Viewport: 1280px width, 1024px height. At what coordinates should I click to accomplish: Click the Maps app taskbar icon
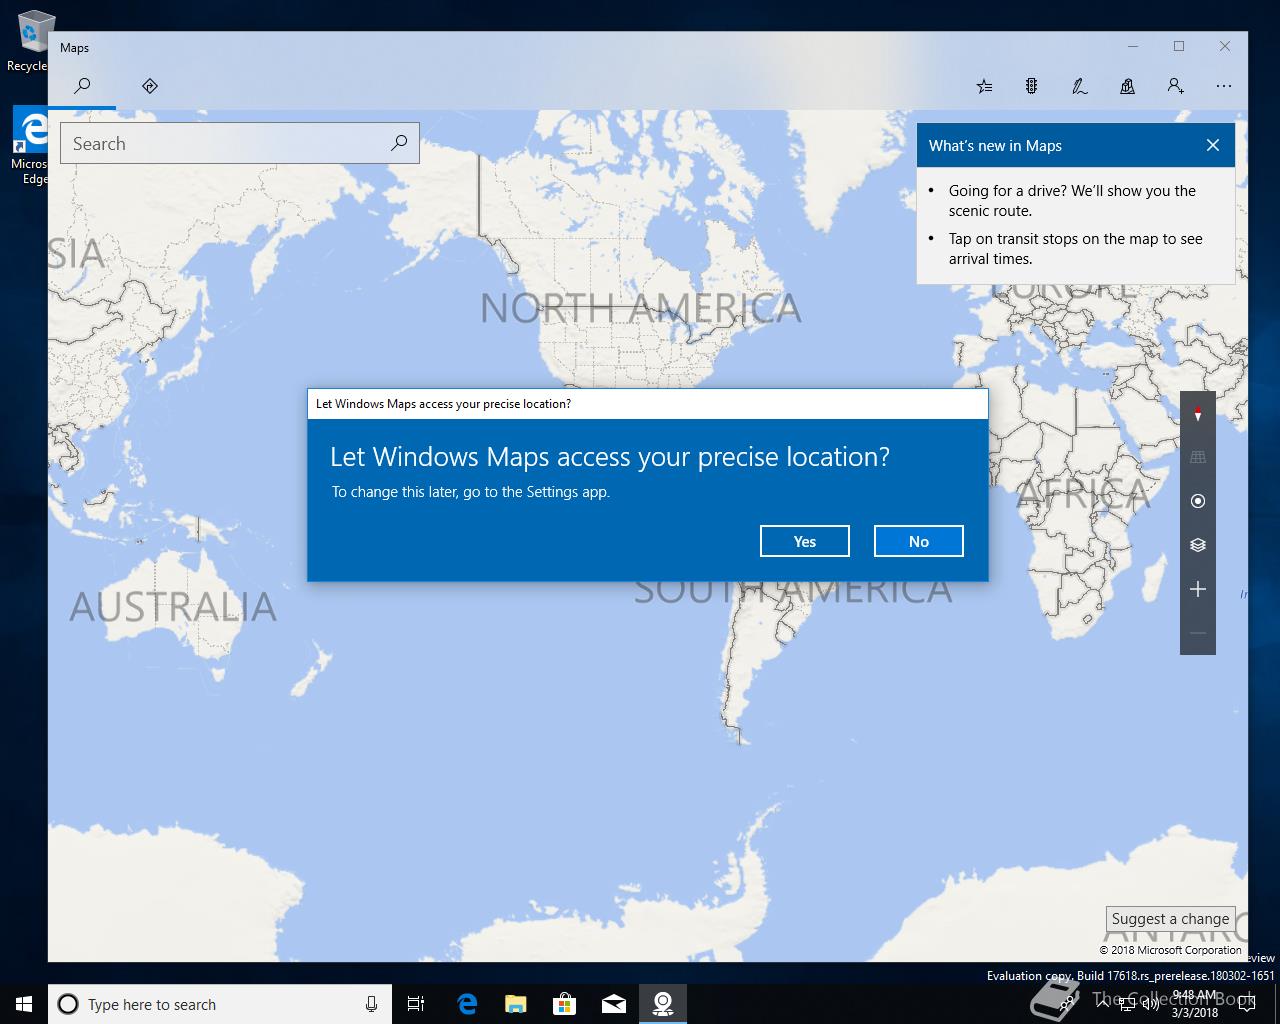coord(663,1004)
